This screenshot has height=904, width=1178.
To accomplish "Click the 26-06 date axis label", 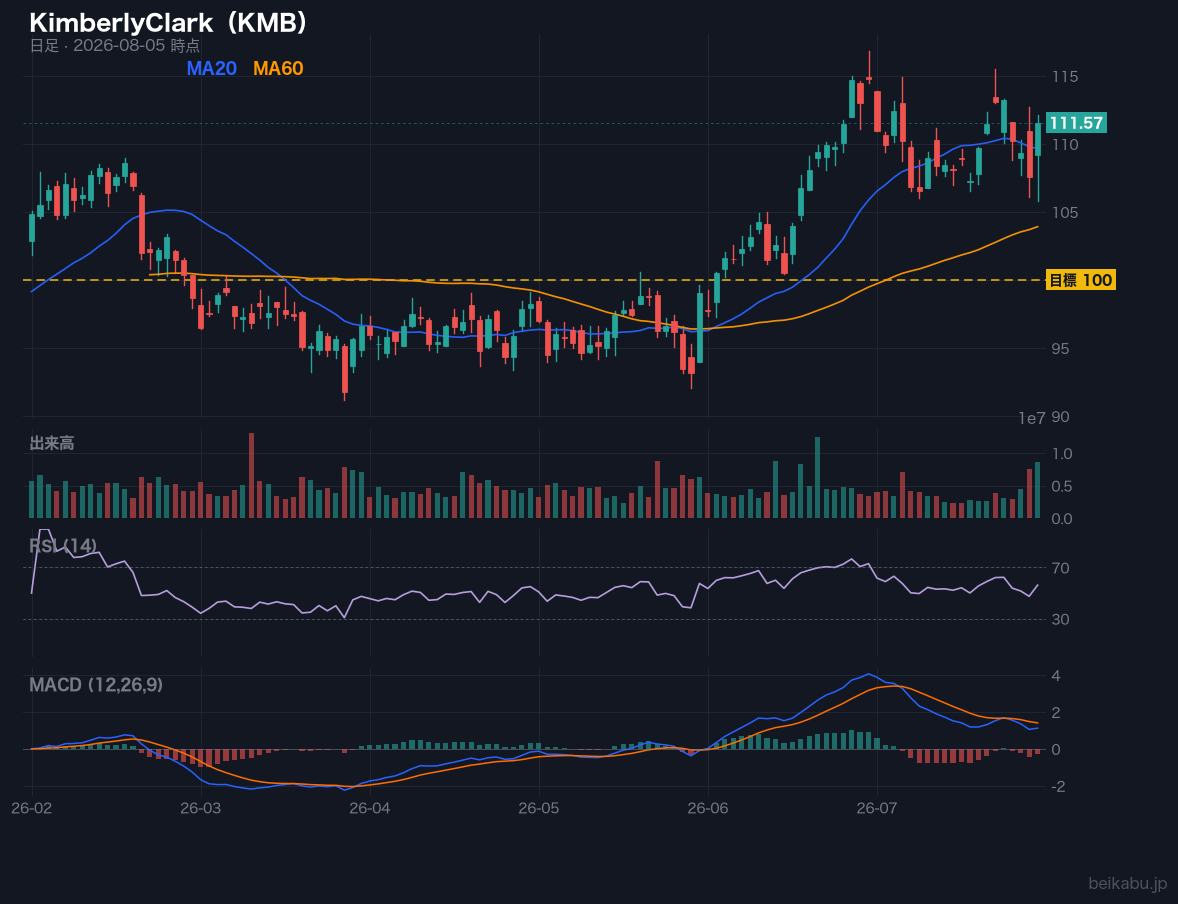I will tap(708, 808).
